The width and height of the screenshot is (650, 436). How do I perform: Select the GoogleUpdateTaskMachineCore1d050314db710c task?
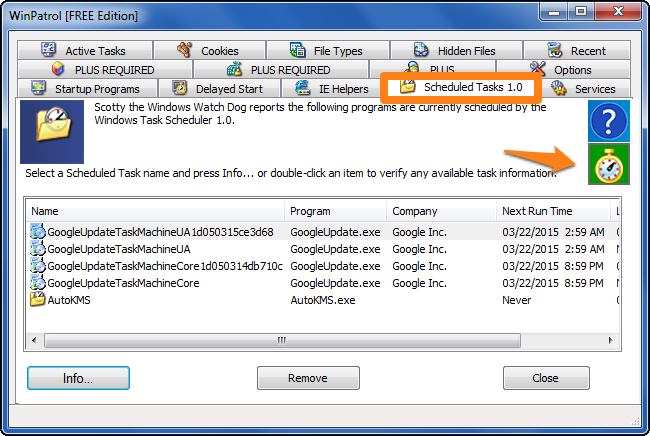click(x=165, y=266)
